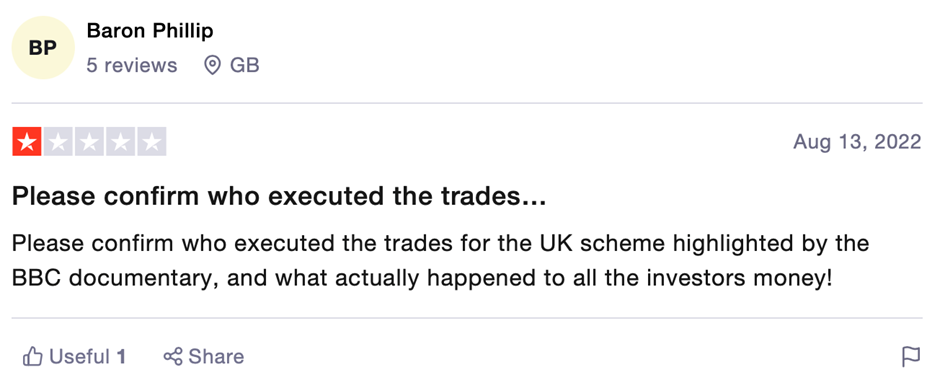Click the Useful count number 1
This screenshot has height=375, width=940.
pyautogui.click(x=120, y=357)
